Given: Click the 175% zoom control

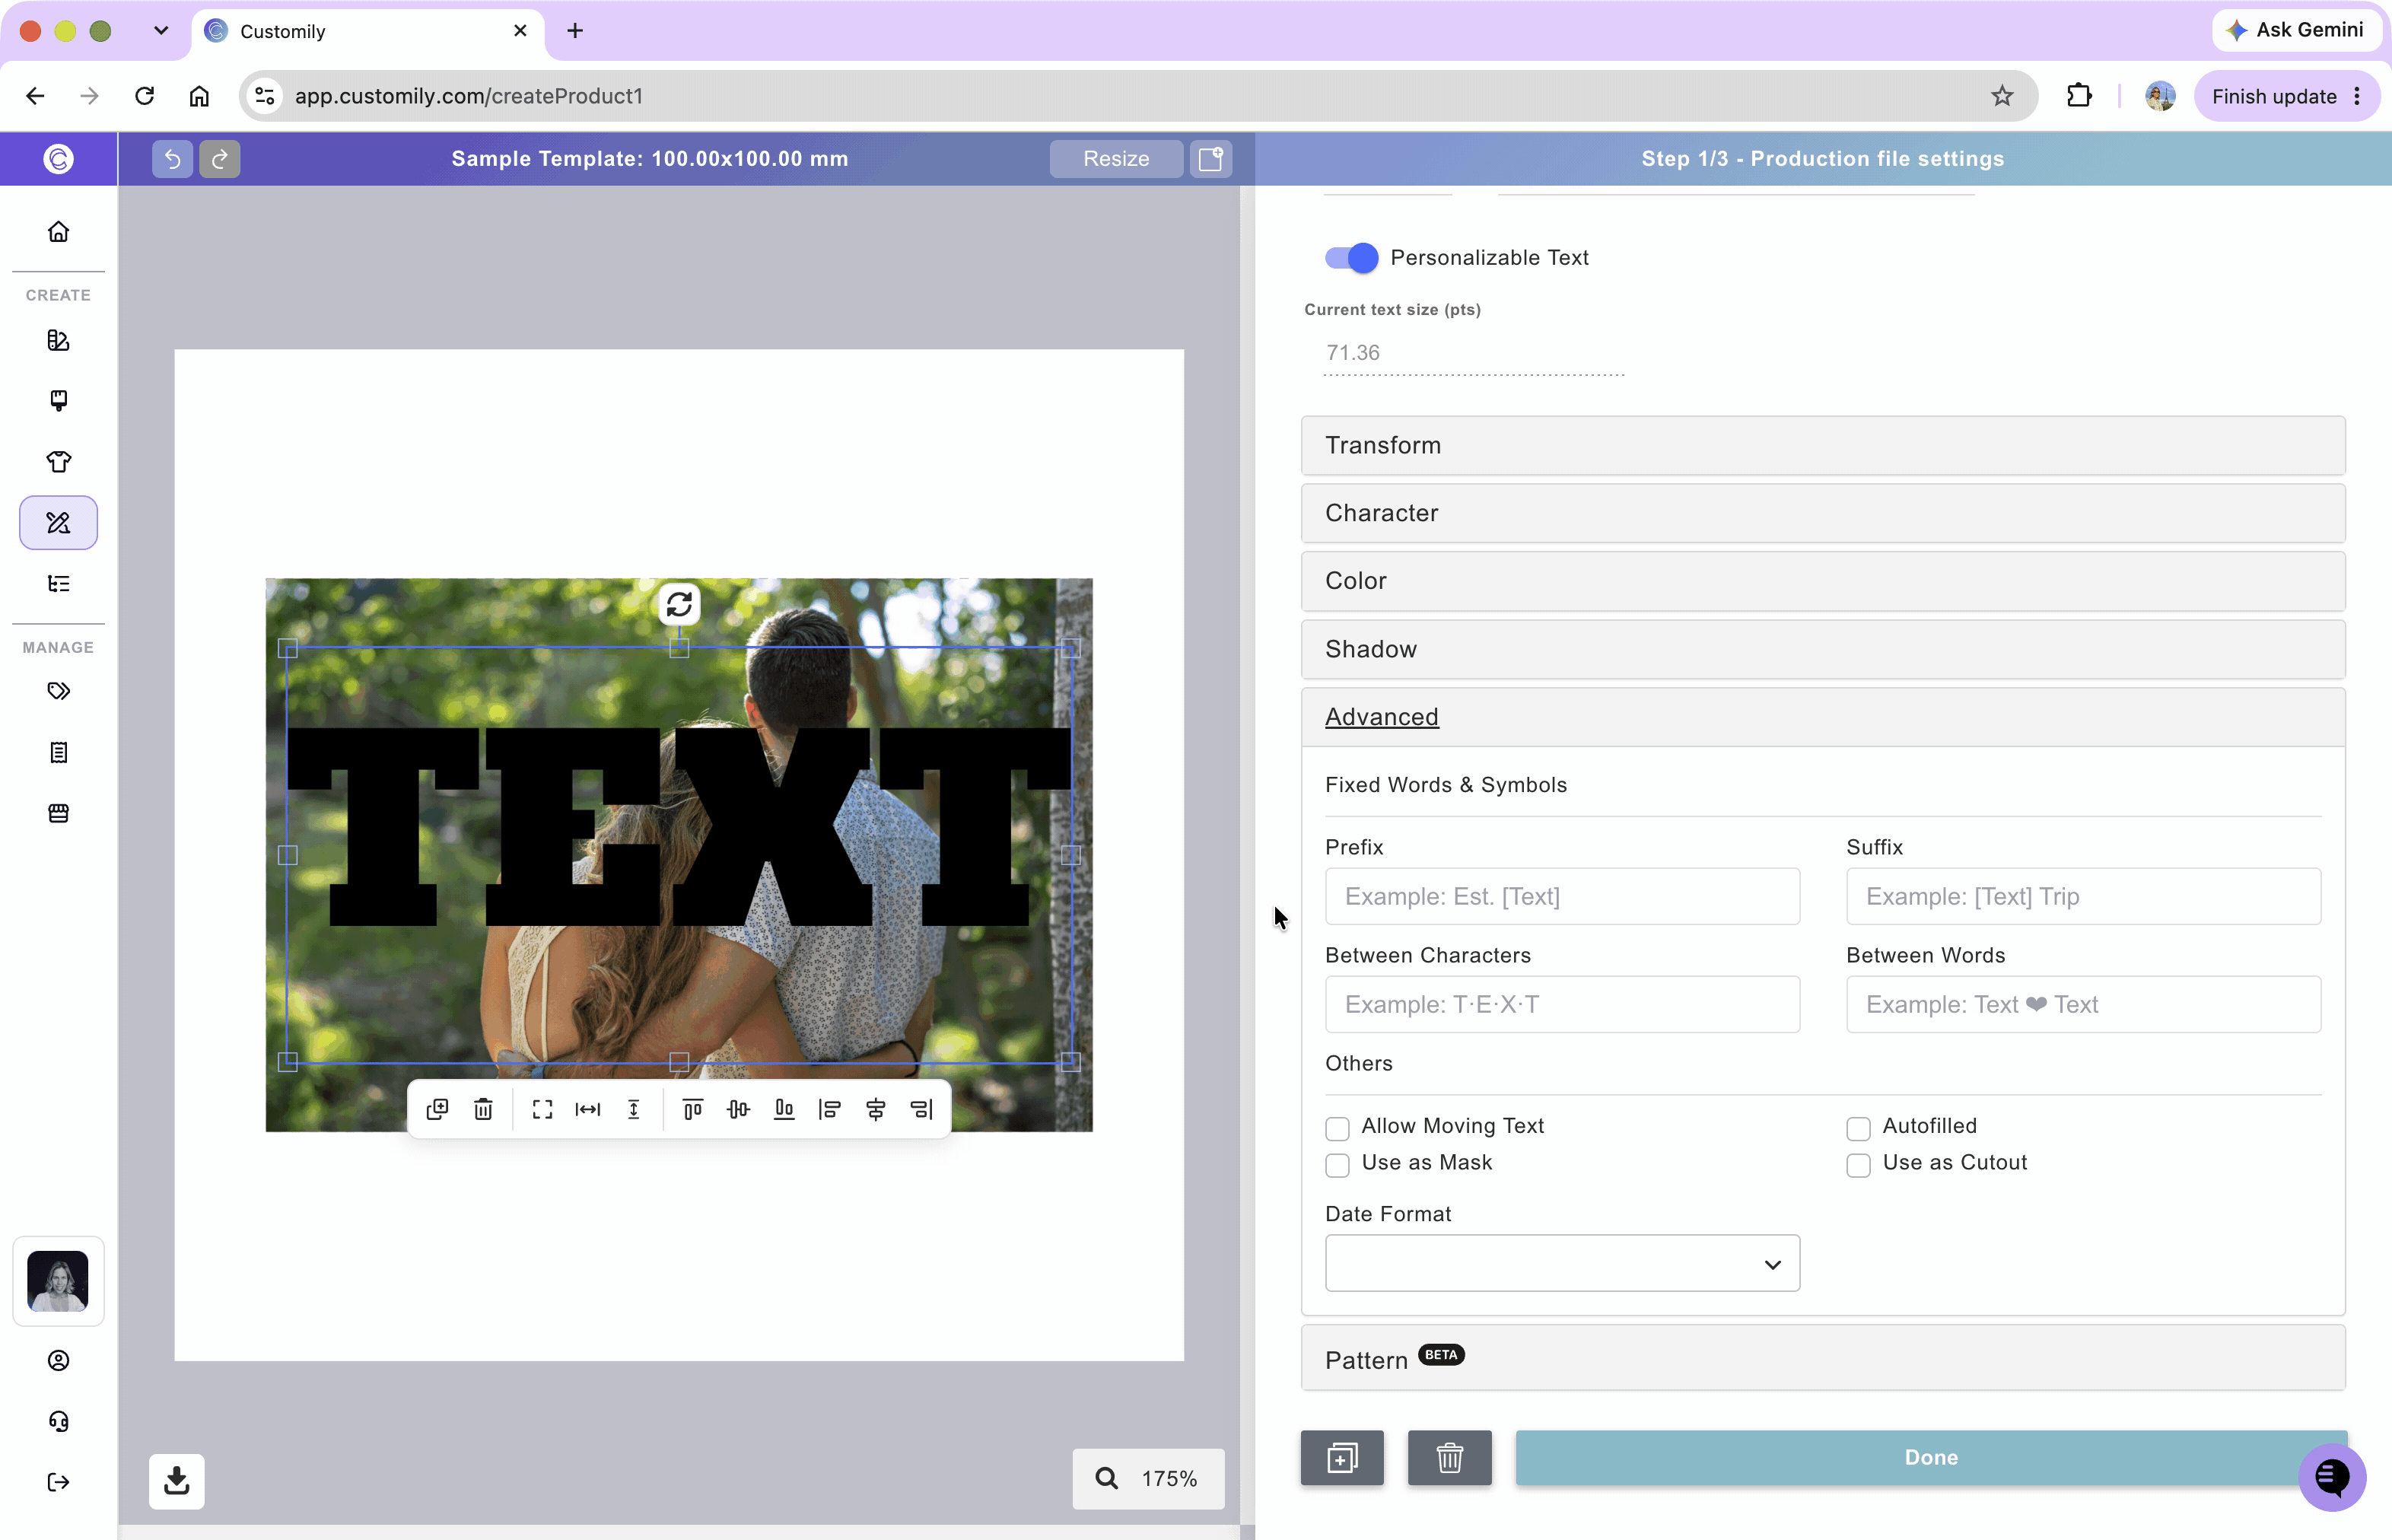Looking at the screenshot, I should [x=1148, y=1478].
